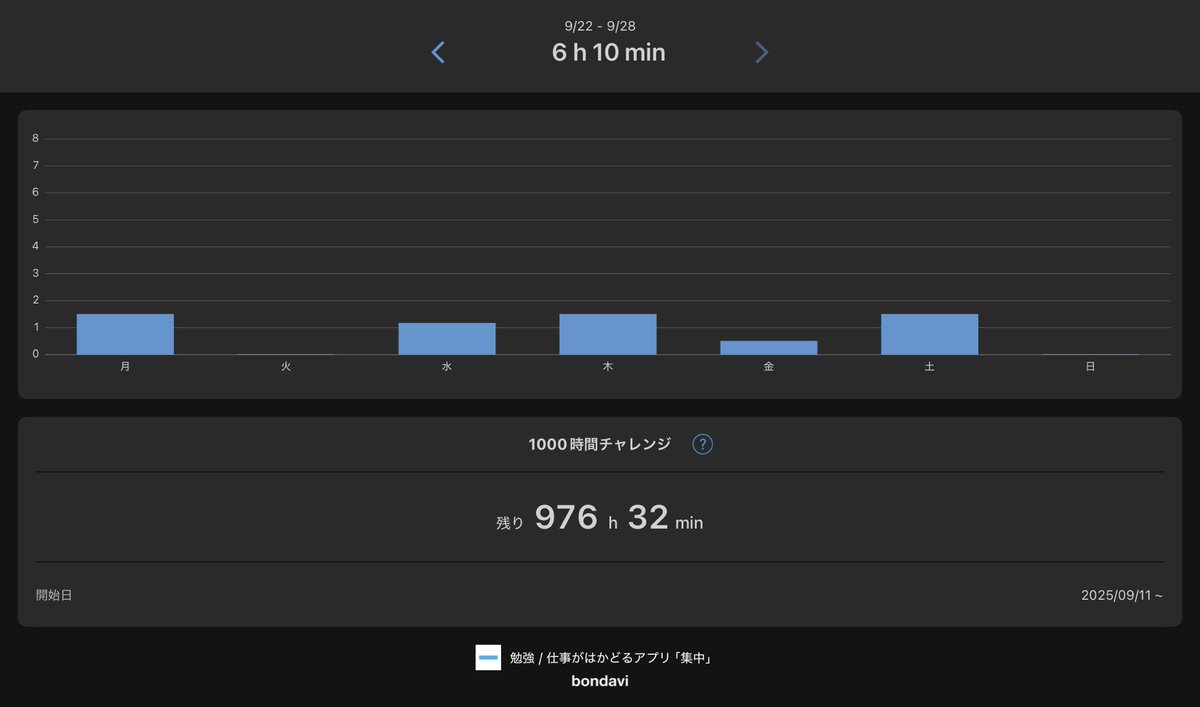The width and height of the screenshot is (1200, 707).
Task: Select the 木 (Thursday) bar
Action: click(608, 334)
